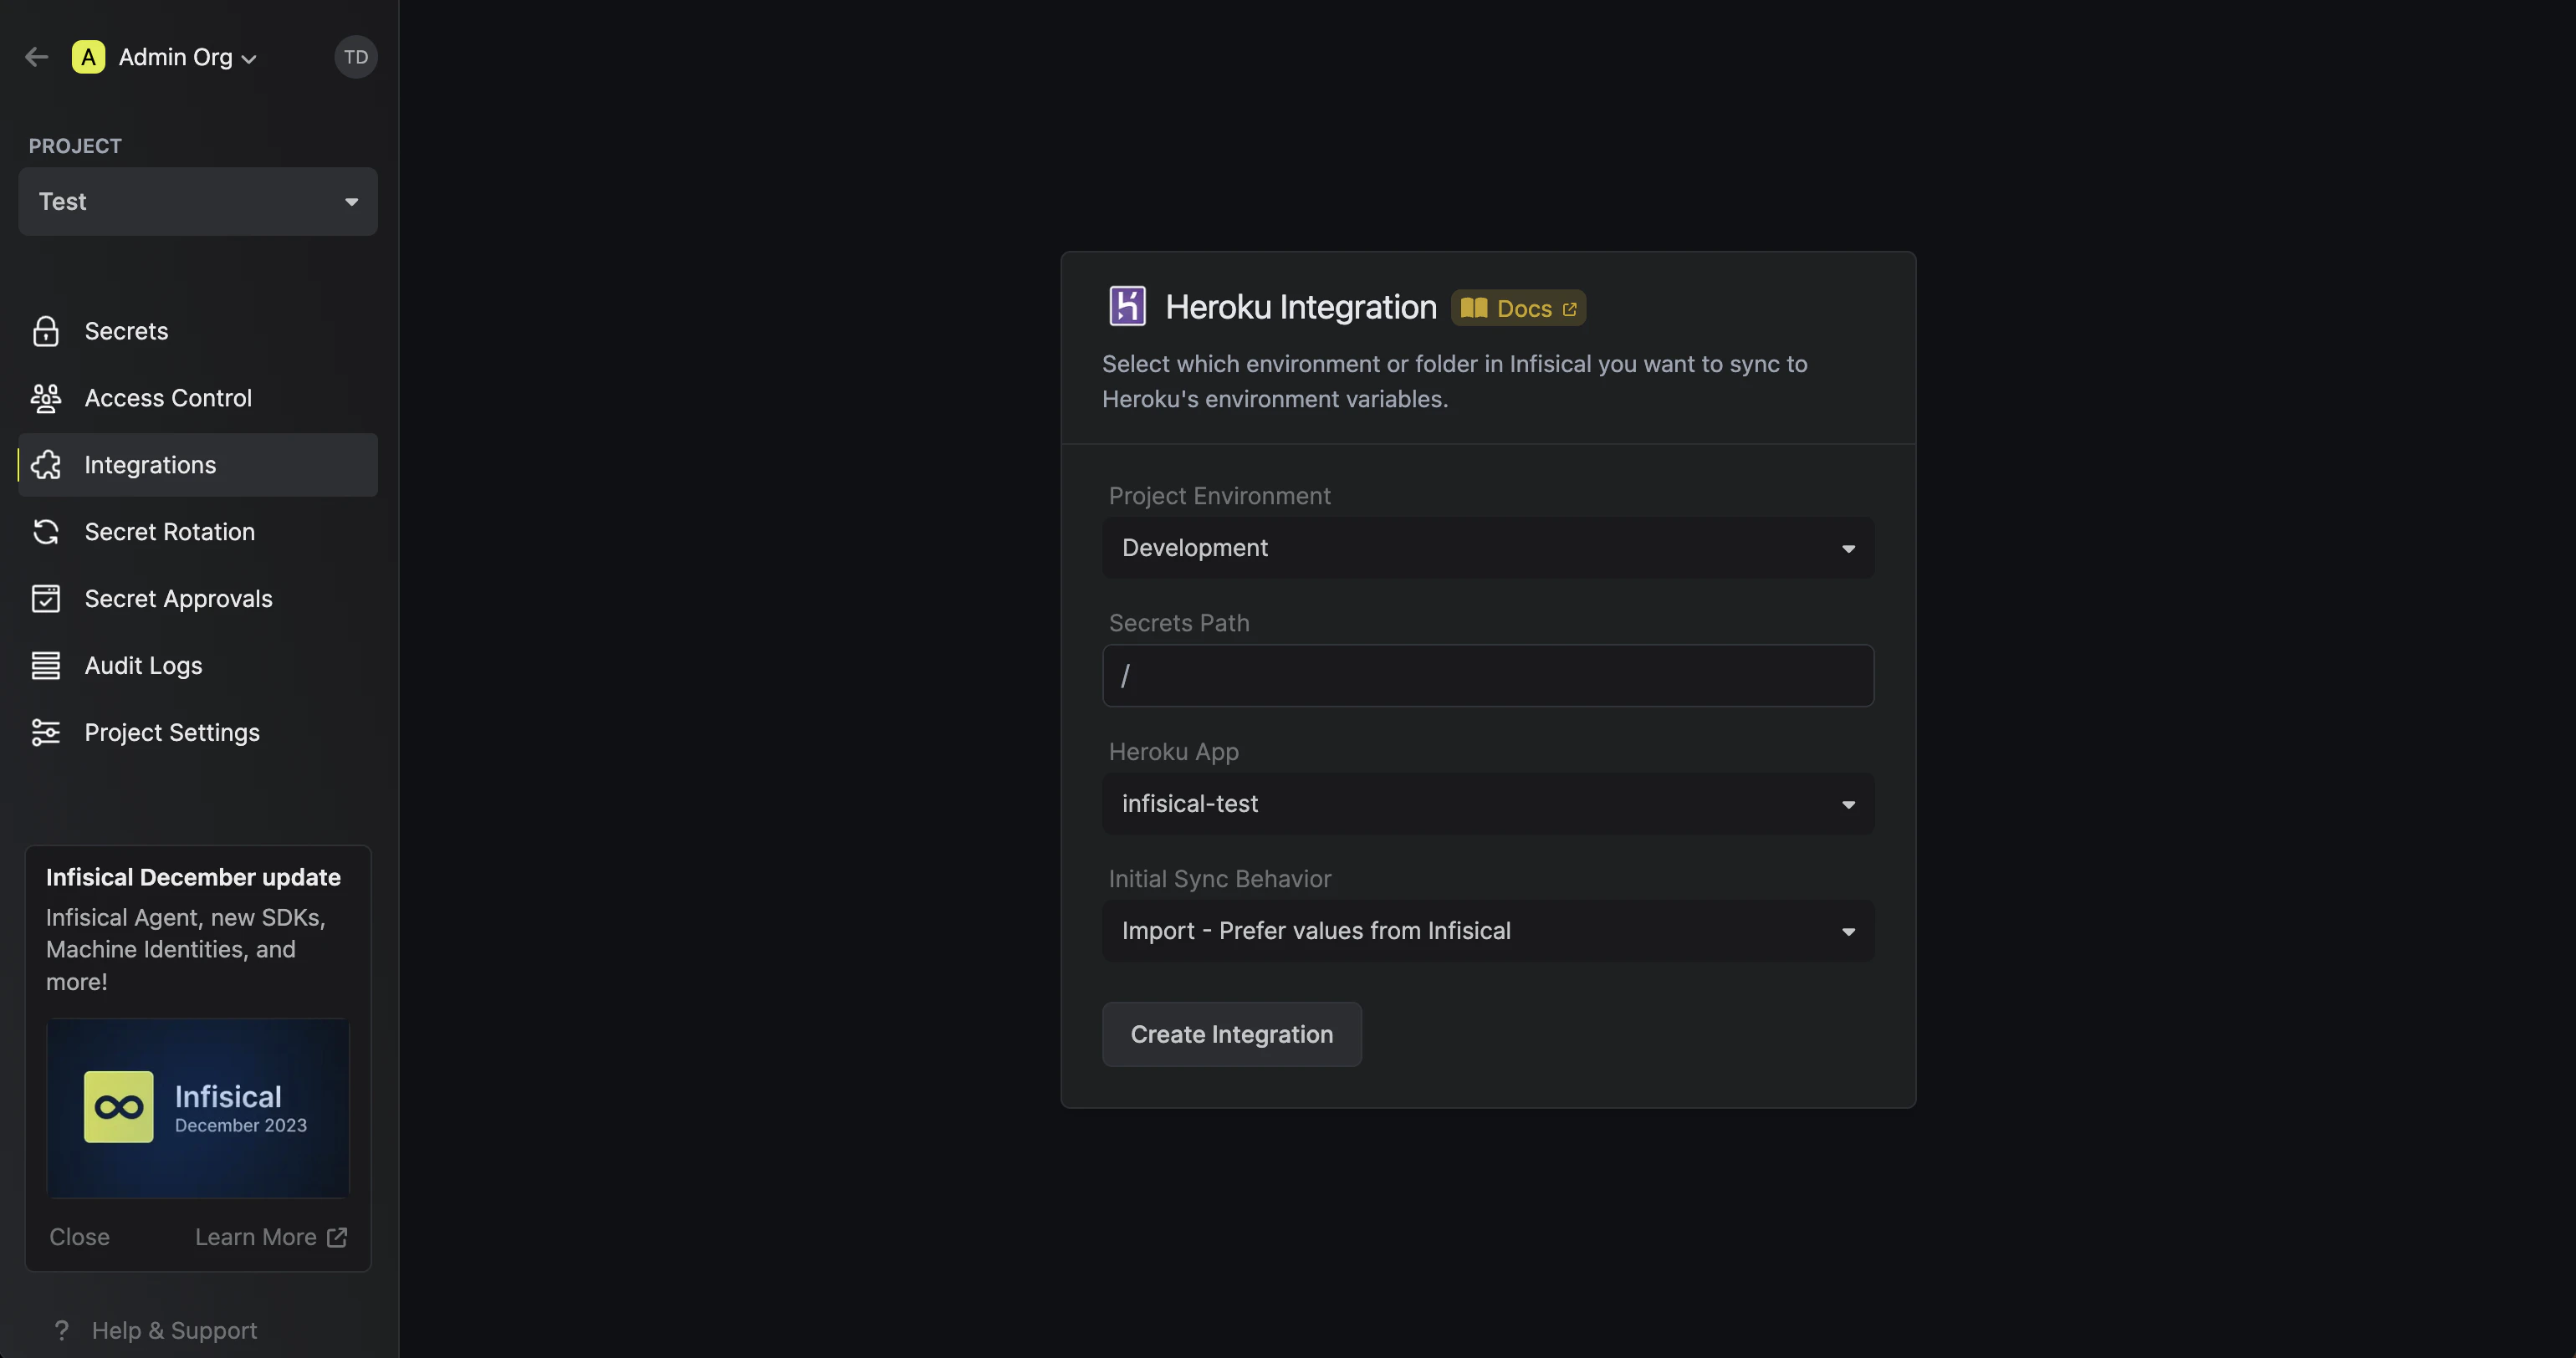Click the Admin Org organization name
Image resolution: width=2576 pixels, height=1358 pixels.
click(x=175, y=57)
